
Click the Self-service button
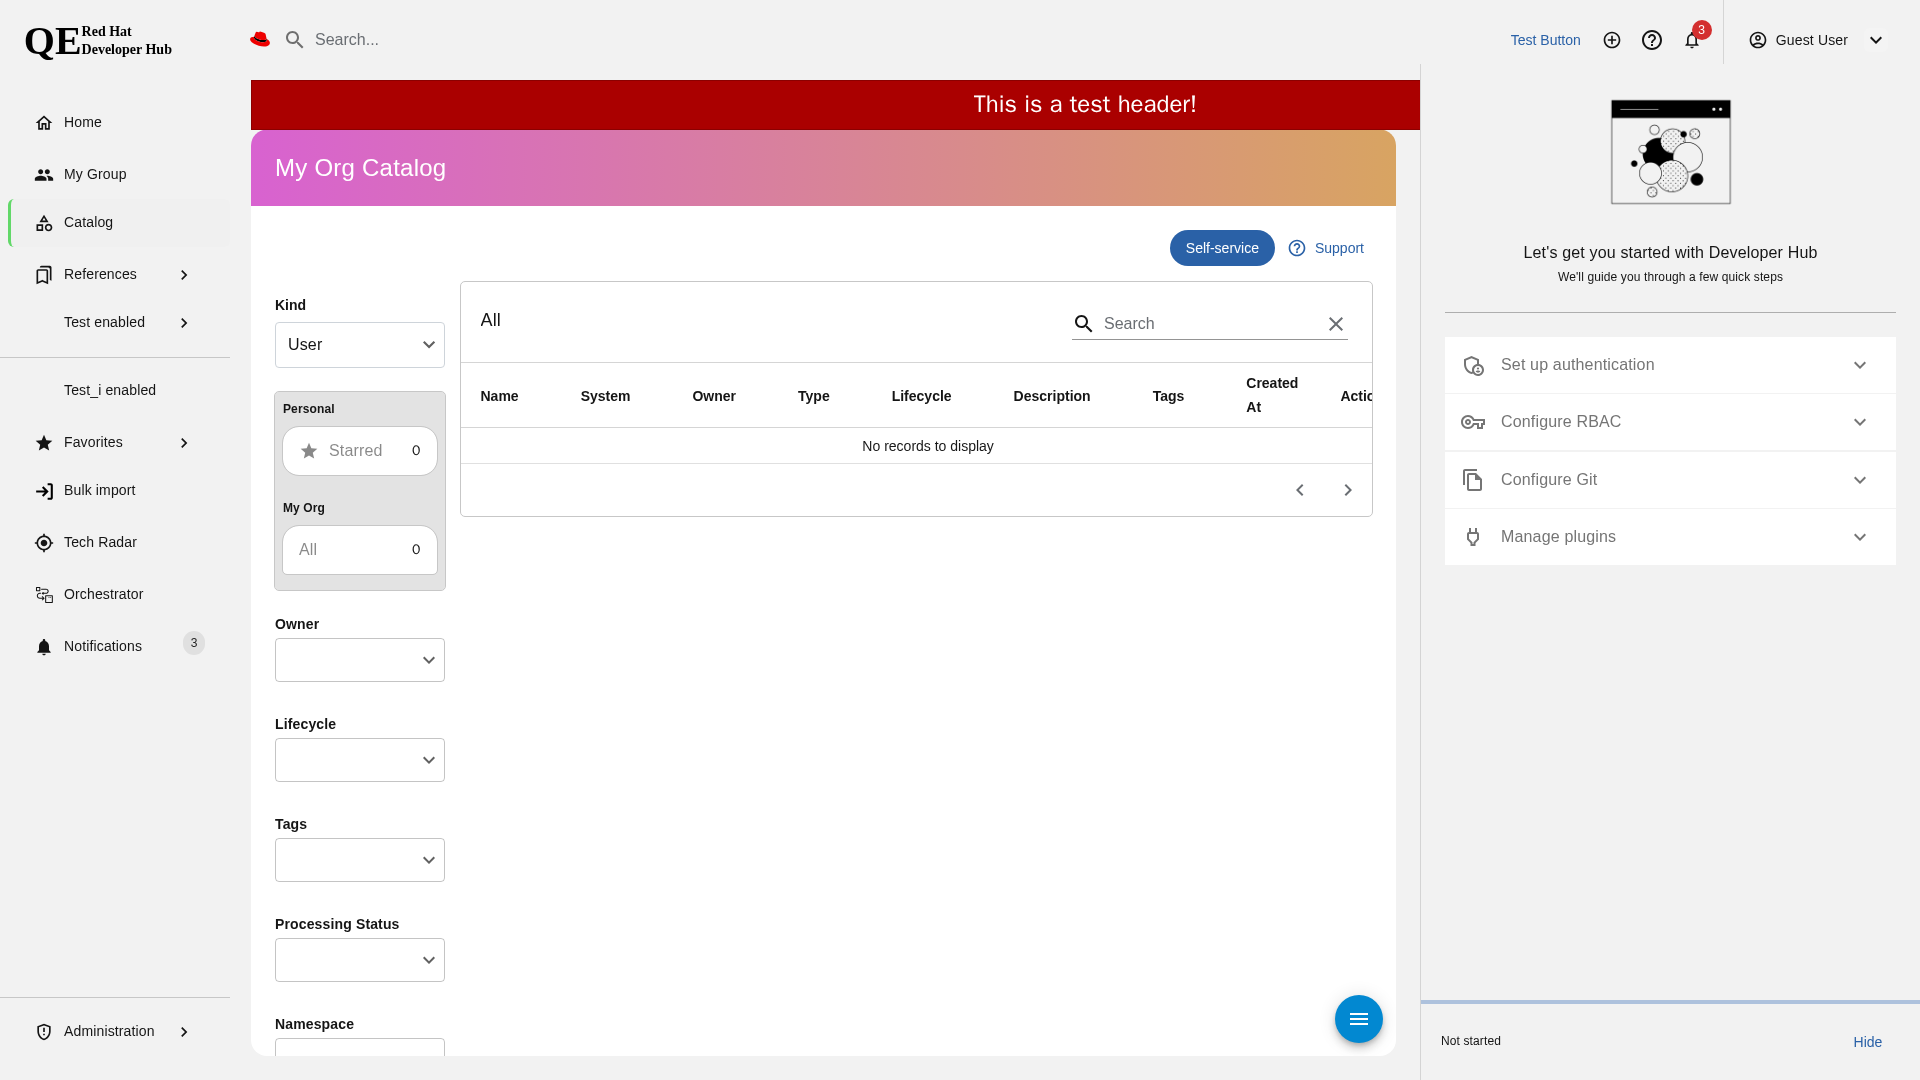click(1221, 248)
